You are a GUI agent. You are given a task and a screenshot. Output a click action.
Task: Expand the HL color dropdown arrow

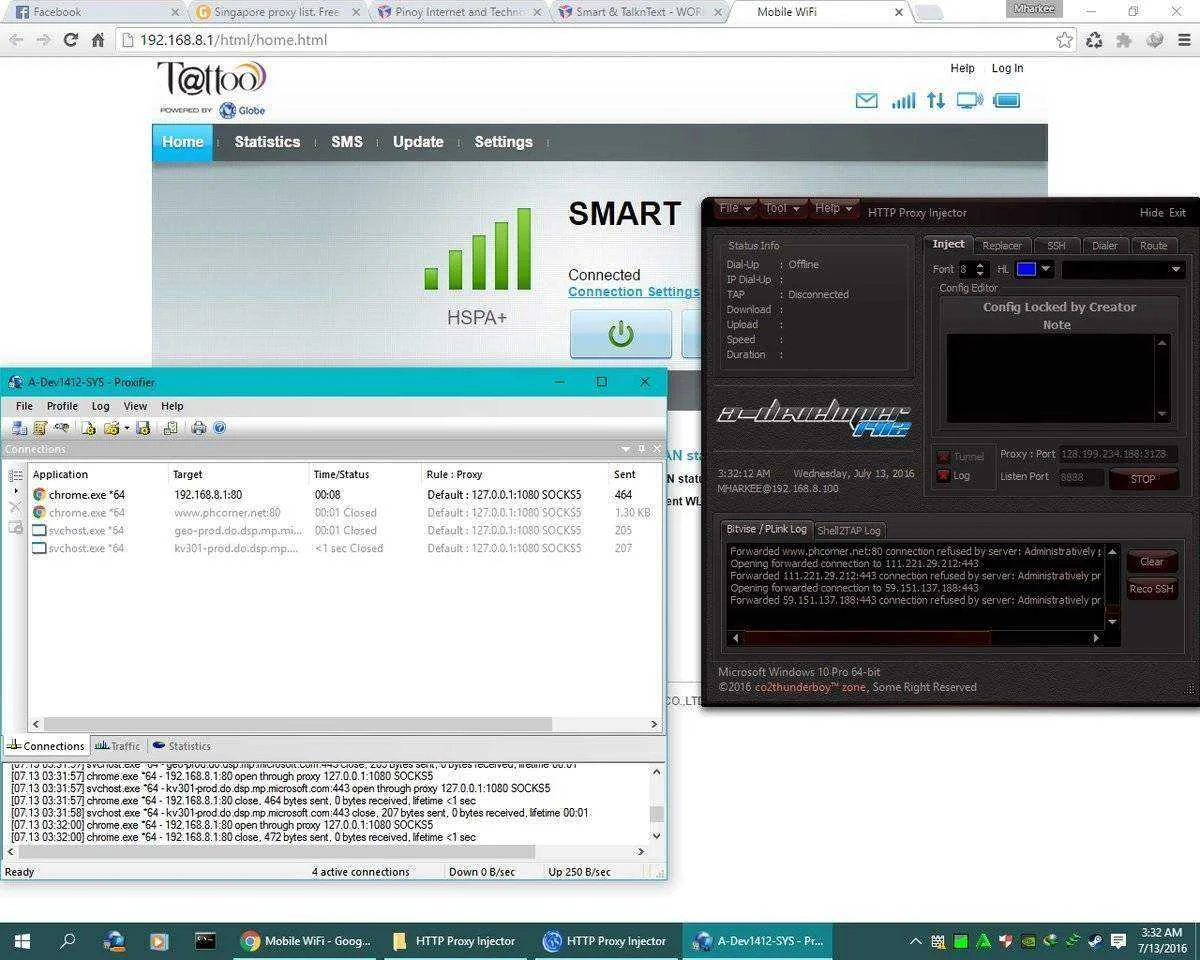point(1046,269)
